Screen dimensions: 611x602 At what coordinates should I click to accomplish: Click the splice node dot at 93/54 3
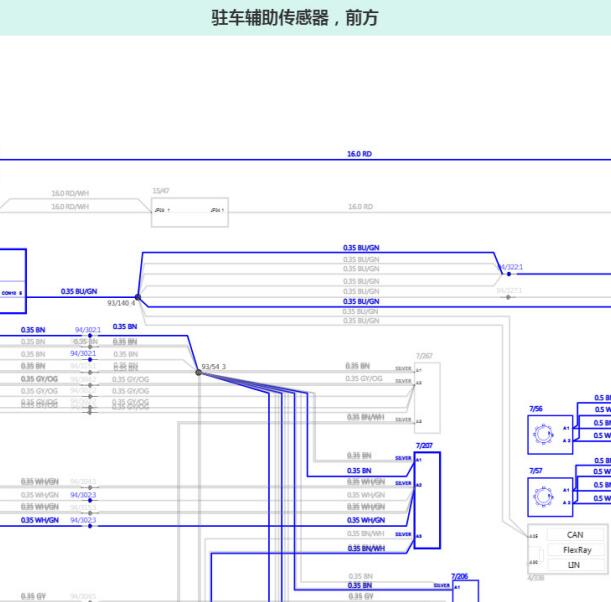(199, 372)
